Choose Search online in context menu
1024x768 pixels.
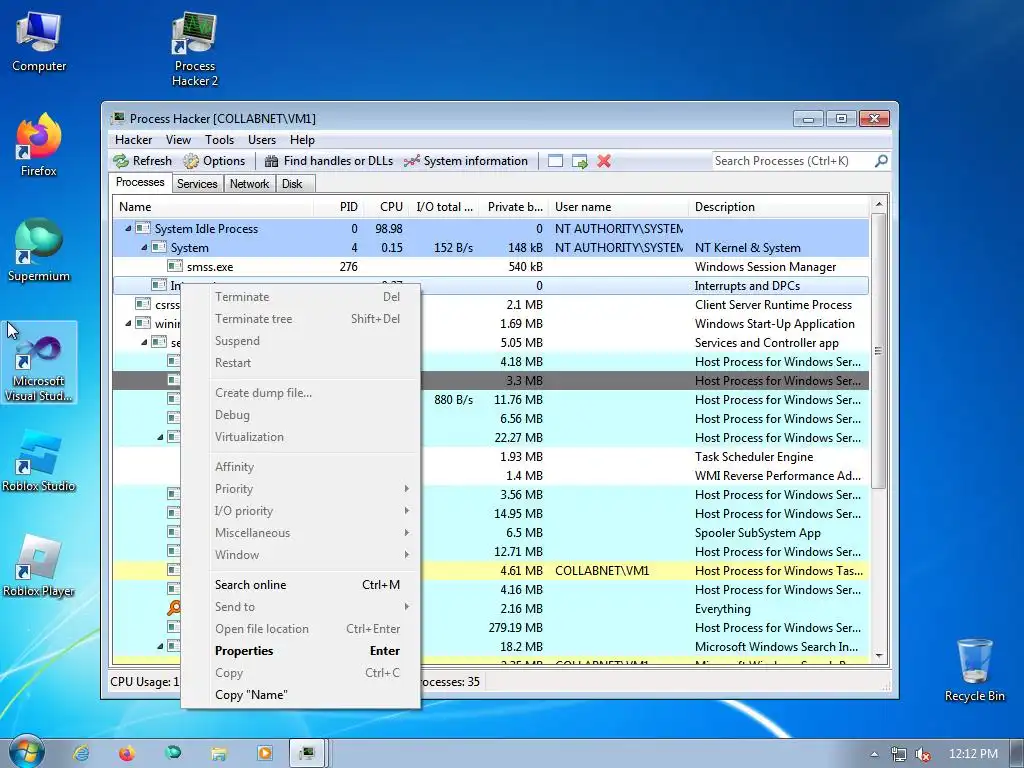313,584
